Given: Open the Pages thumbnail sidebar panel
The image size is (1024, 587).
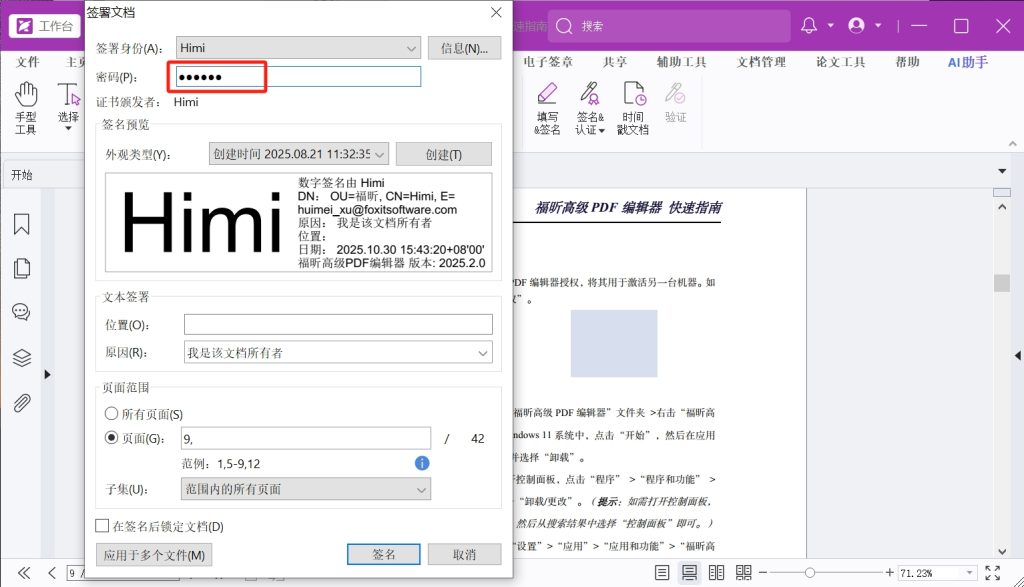Looking at the screenshot, I should [x=21, y=268].
